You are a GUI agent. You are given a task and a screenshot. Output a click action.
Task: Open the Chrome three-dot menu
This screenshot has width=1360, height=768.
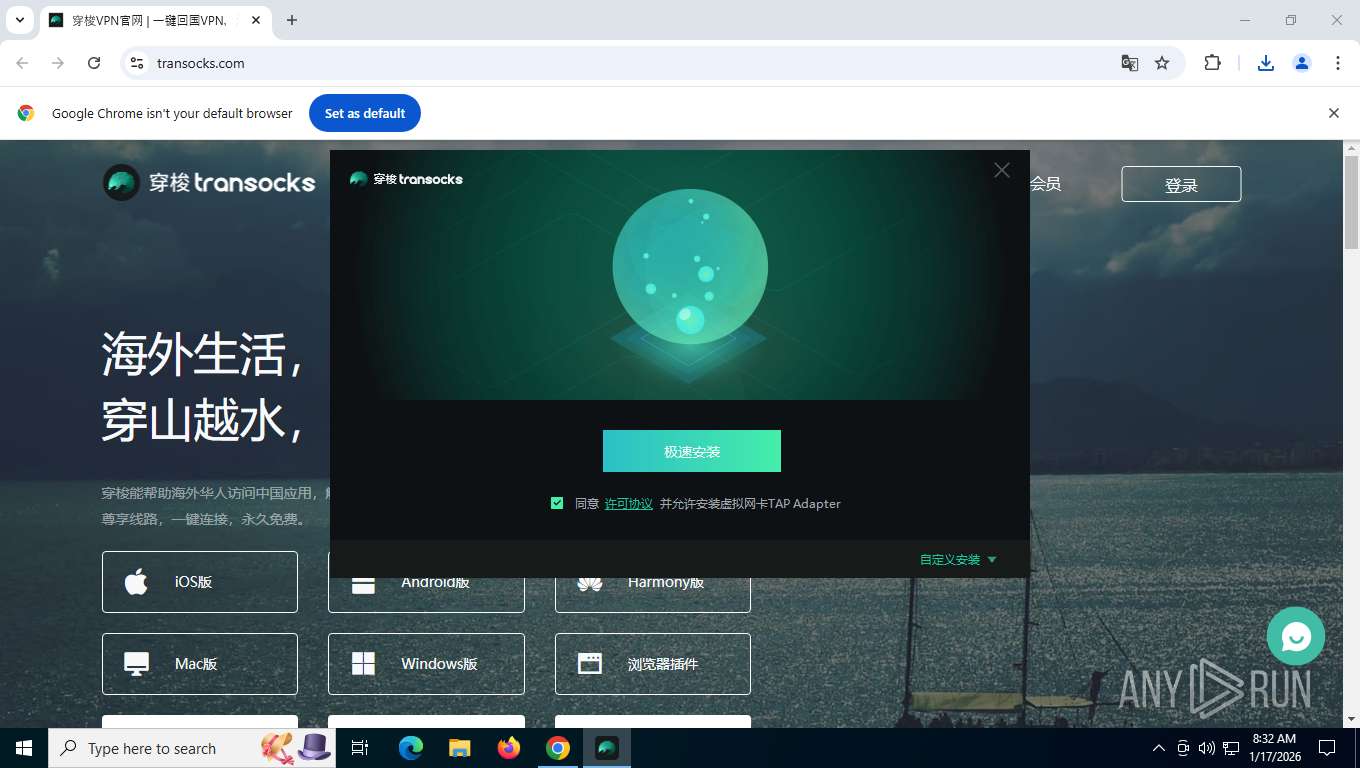coord(1338,63)
